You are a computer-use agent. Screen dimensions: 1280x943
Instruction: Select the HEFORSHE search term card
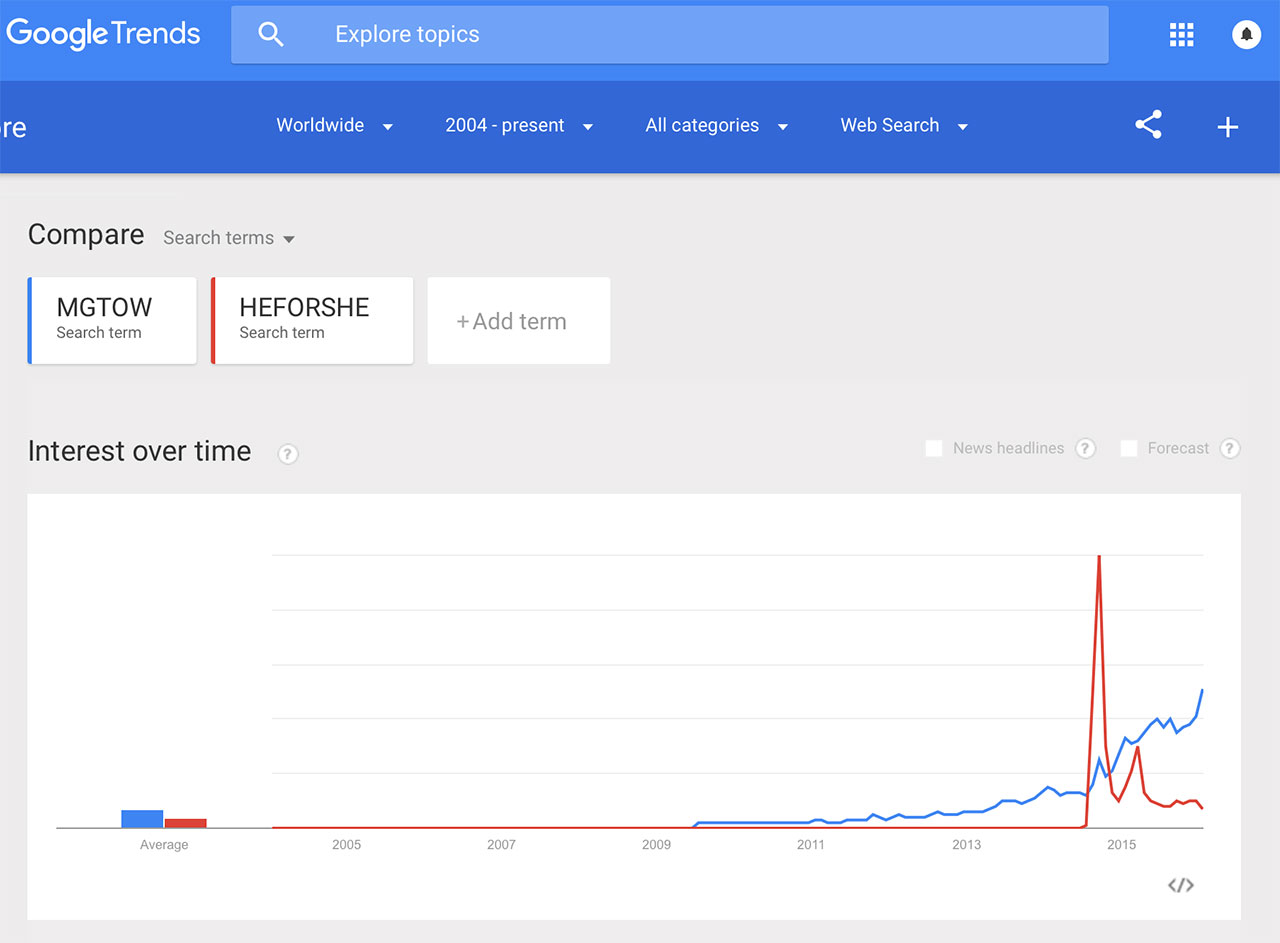[x=312, y=320]
